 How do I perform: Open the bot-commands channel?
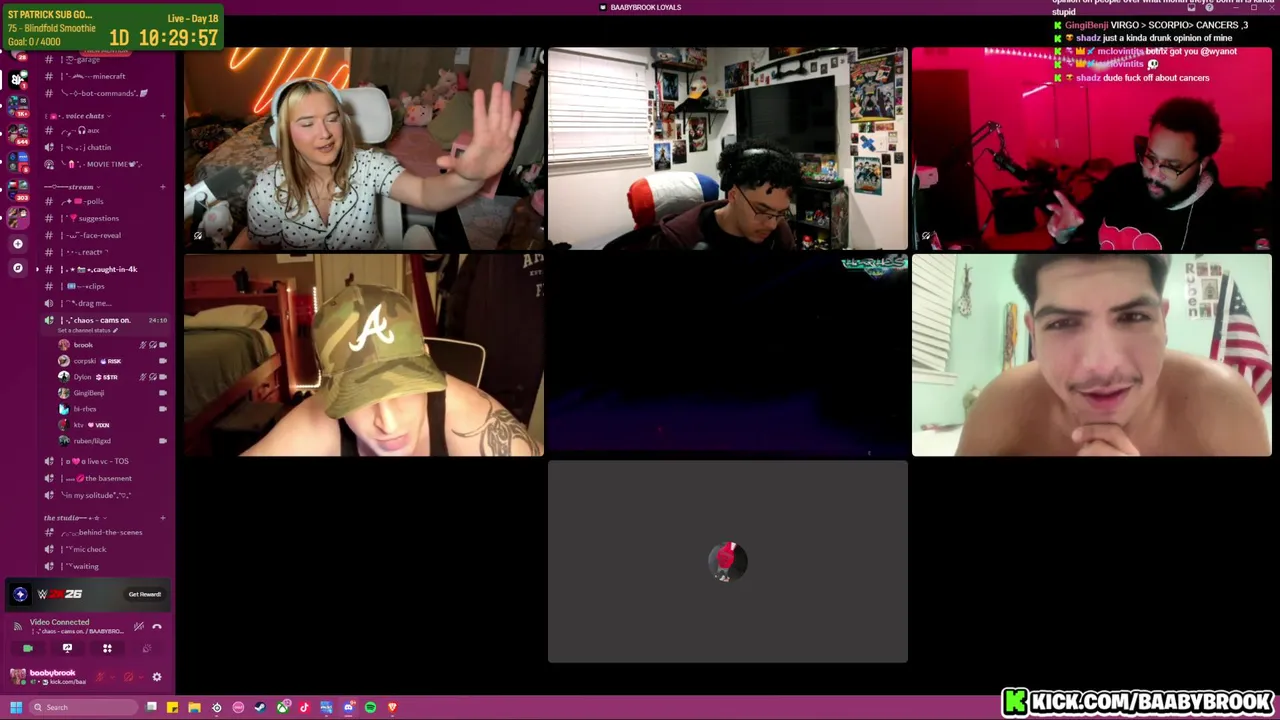coord(105,93)
